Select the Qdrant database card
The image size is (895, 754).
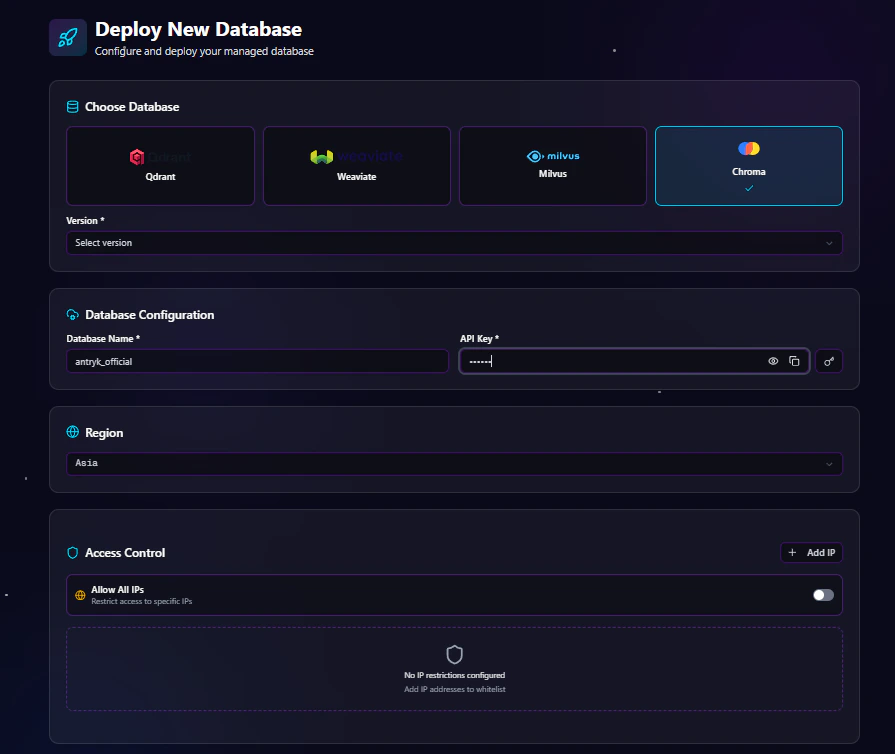click(160, 166)
